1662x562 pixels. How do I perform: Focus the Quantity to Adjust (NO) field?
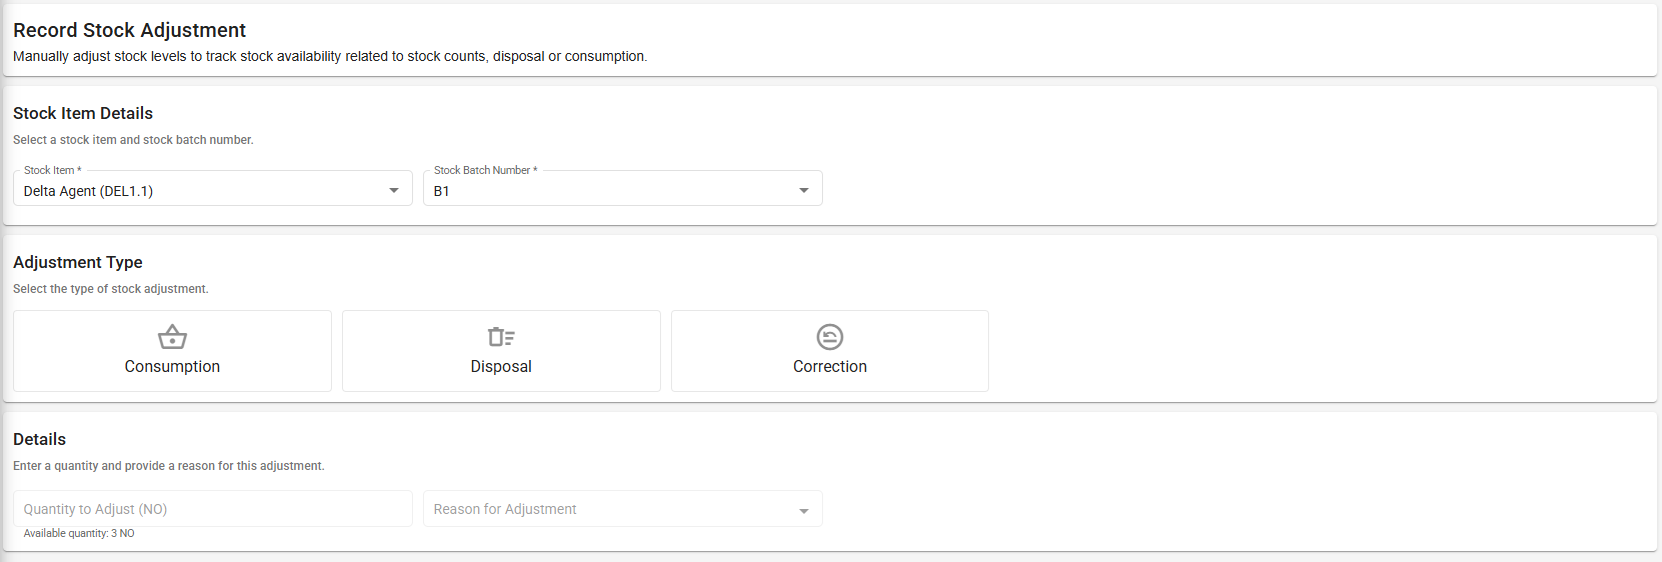[x=212, y=509]
